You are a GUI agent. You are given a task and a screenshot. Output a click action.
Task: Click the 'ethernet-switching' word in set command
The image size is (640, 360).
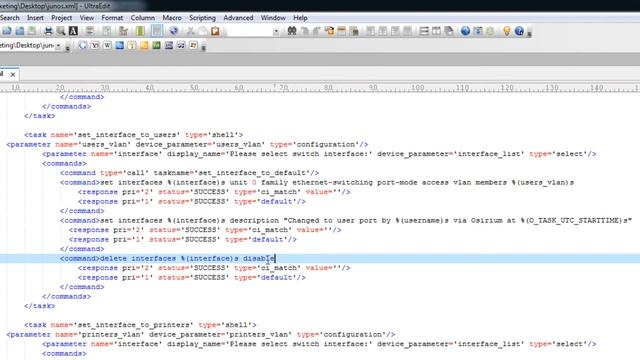click(x=332, y=182)
